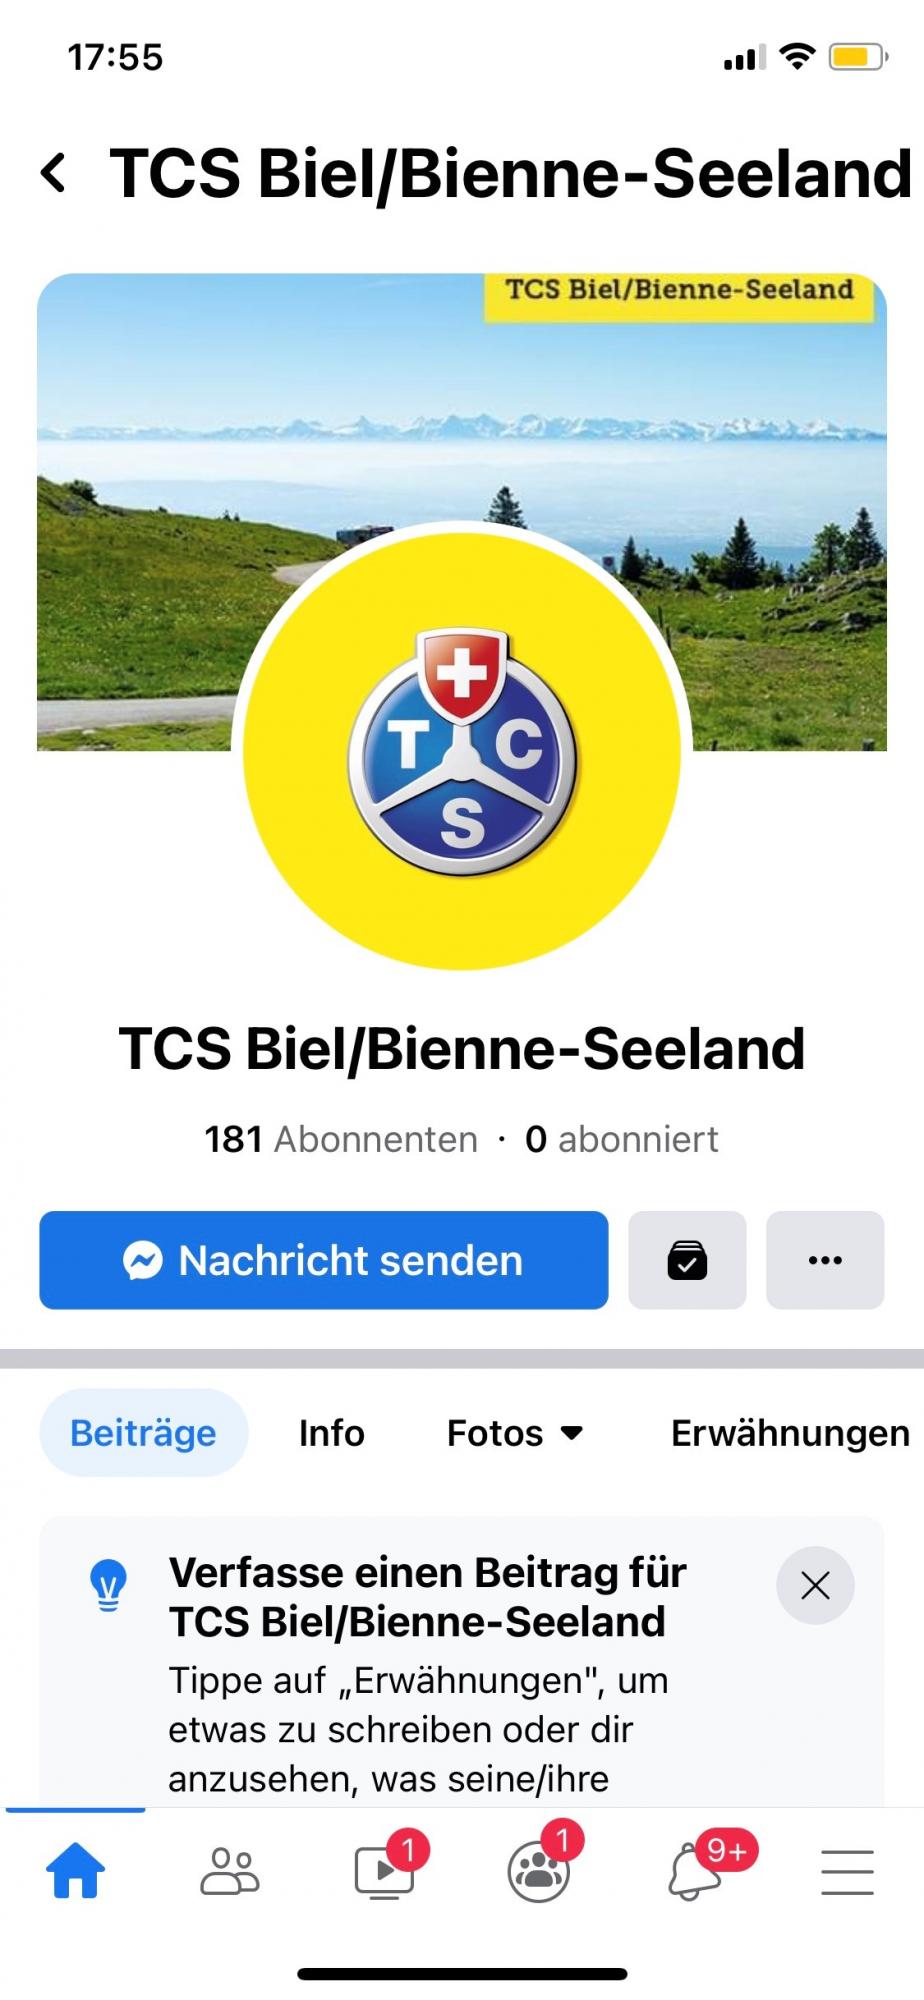
Task: Switch to the Erwähnungen tab
Action: (x=790, y=1433)
